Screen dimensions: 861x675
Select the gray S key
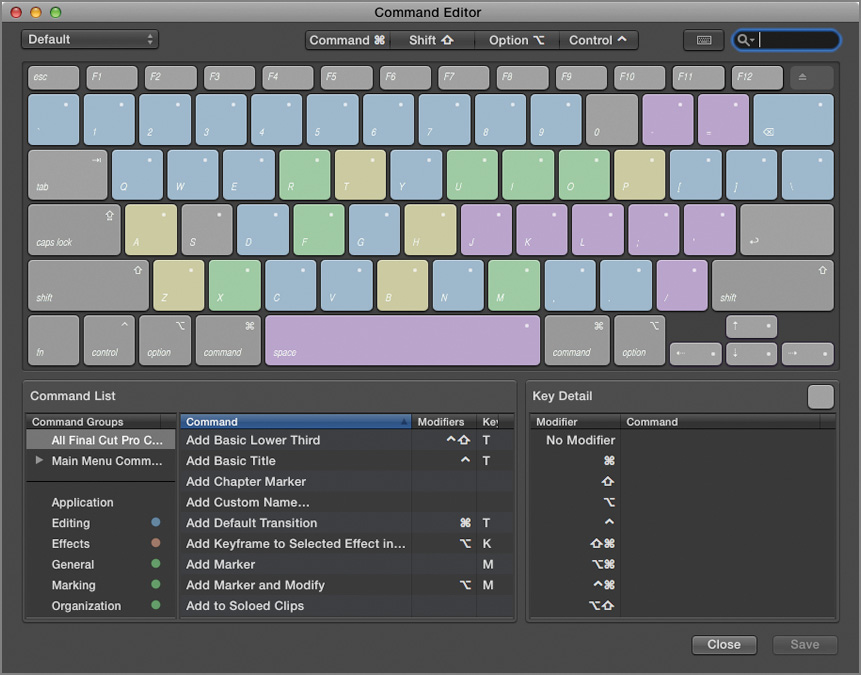click(x=207, y=230)
